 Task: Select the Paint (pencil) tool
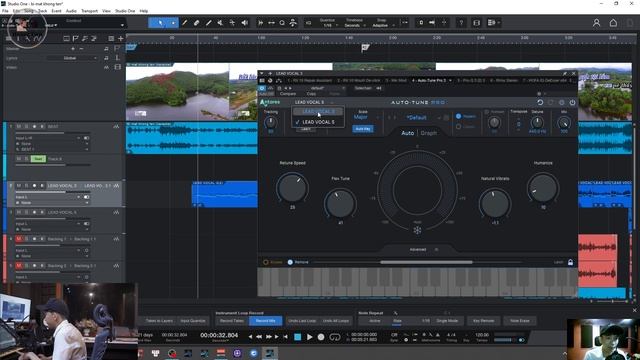184,23
